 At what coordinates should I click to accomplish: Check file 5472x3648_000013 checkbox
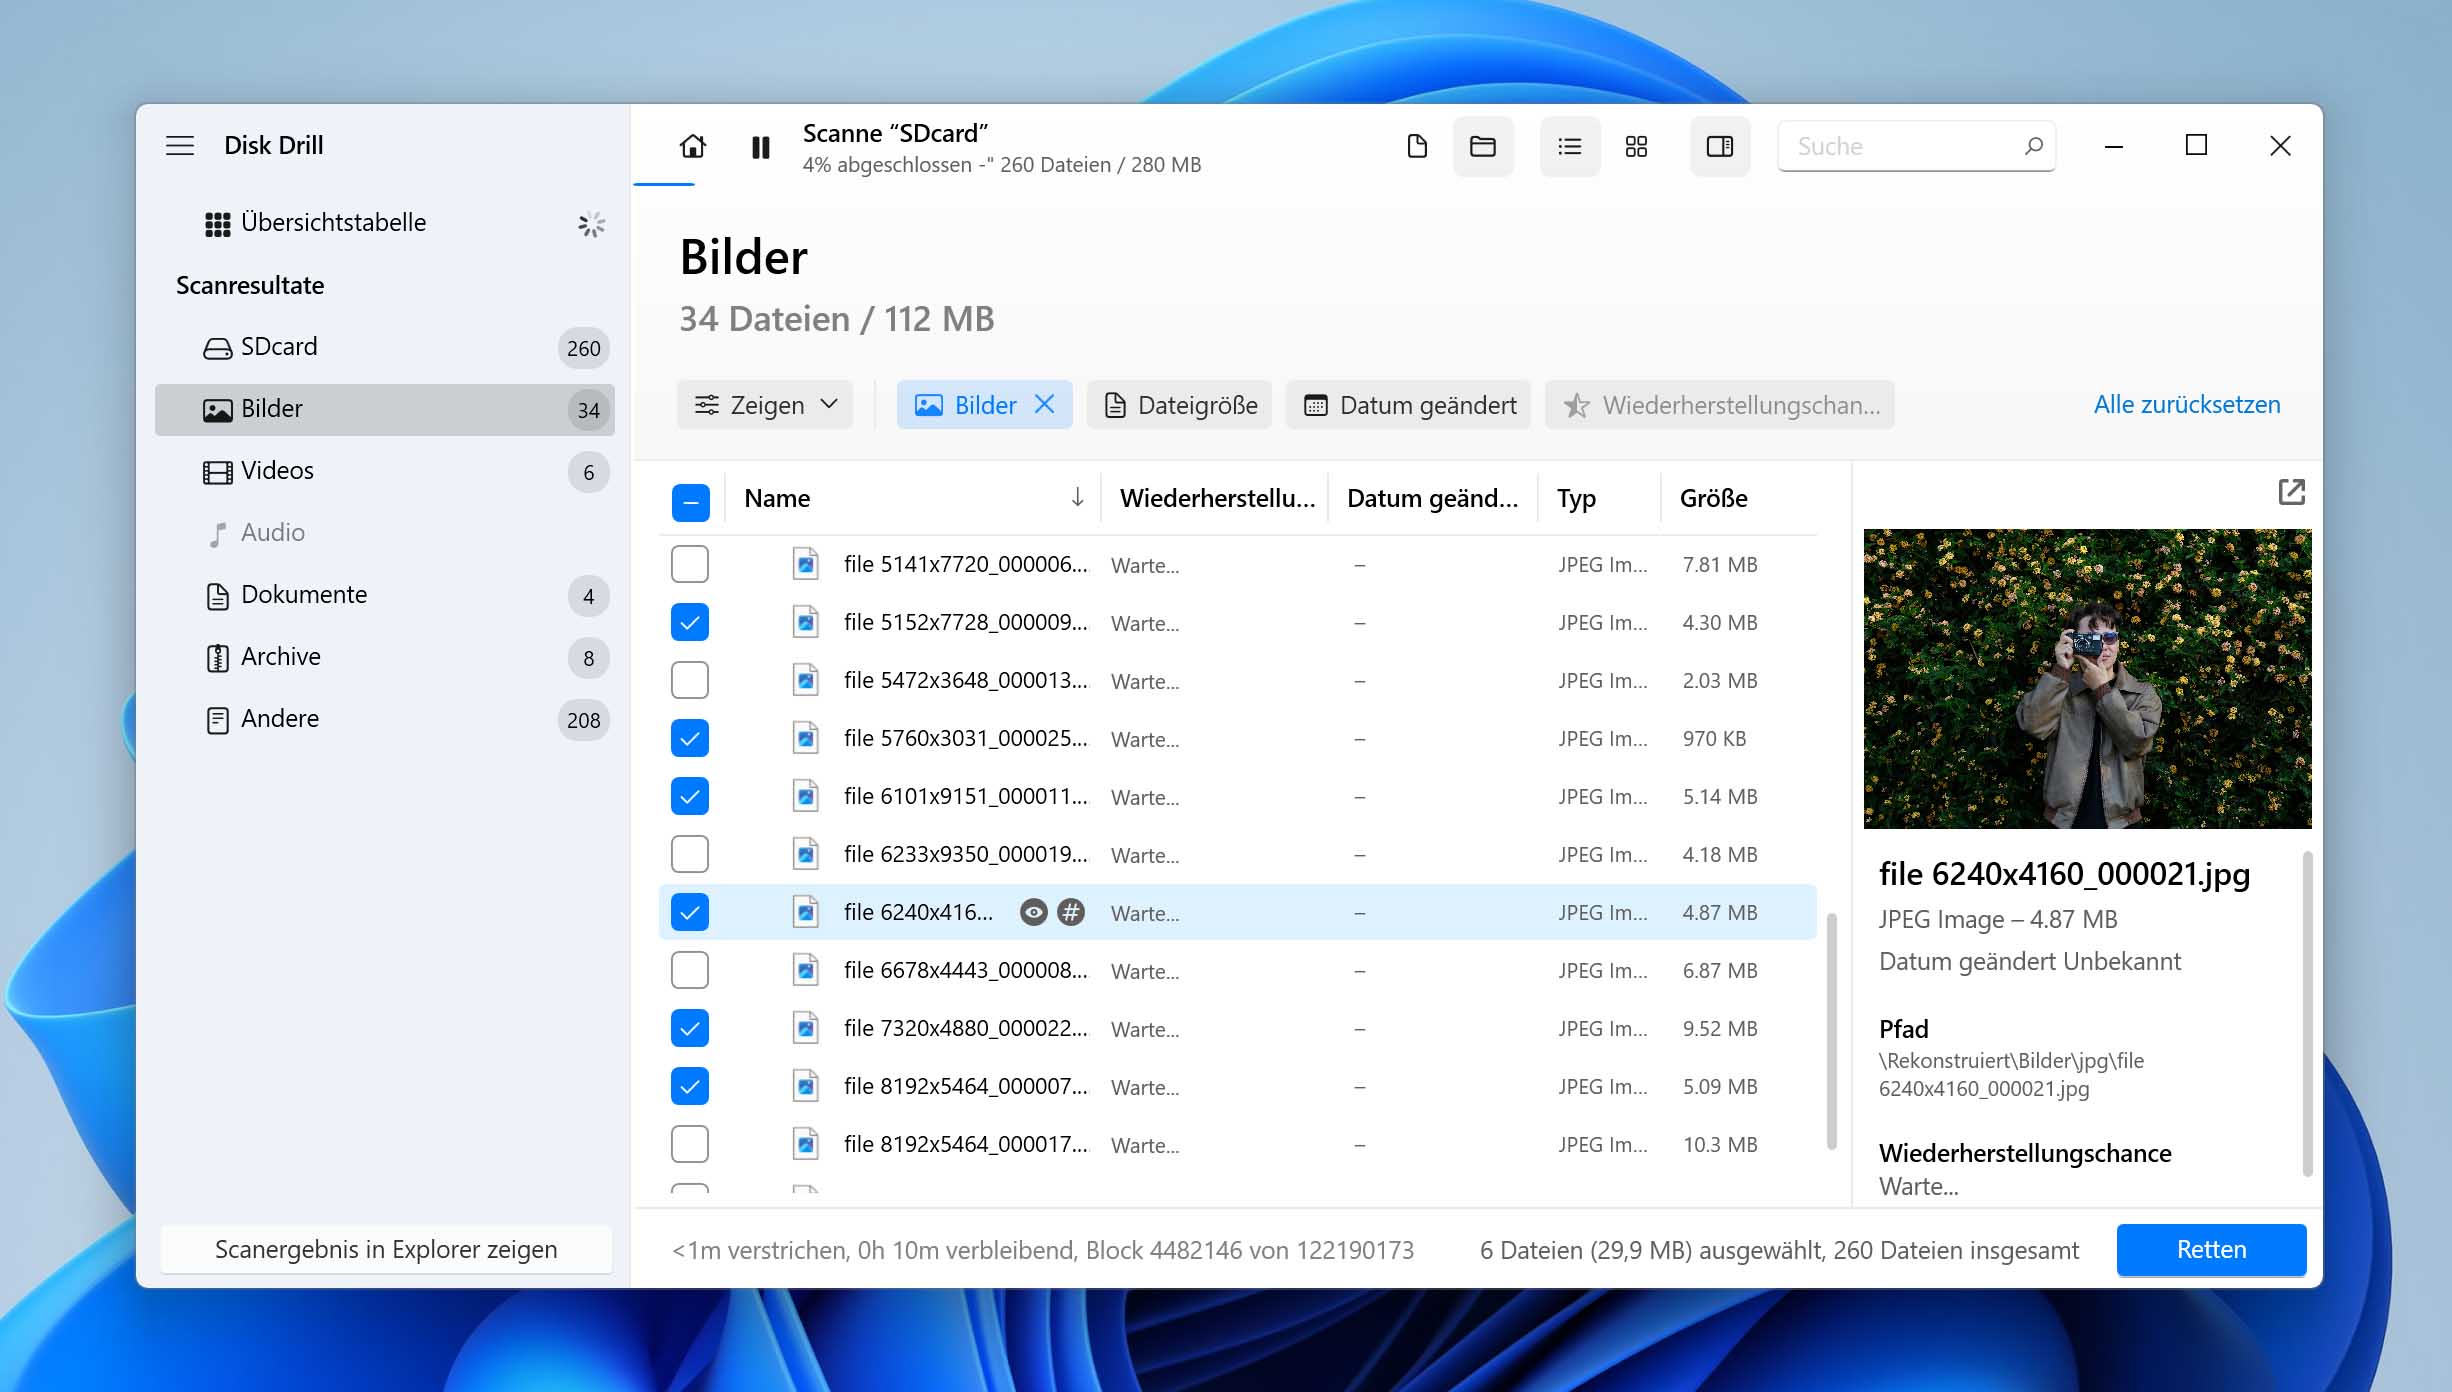(x=690, y=680)
